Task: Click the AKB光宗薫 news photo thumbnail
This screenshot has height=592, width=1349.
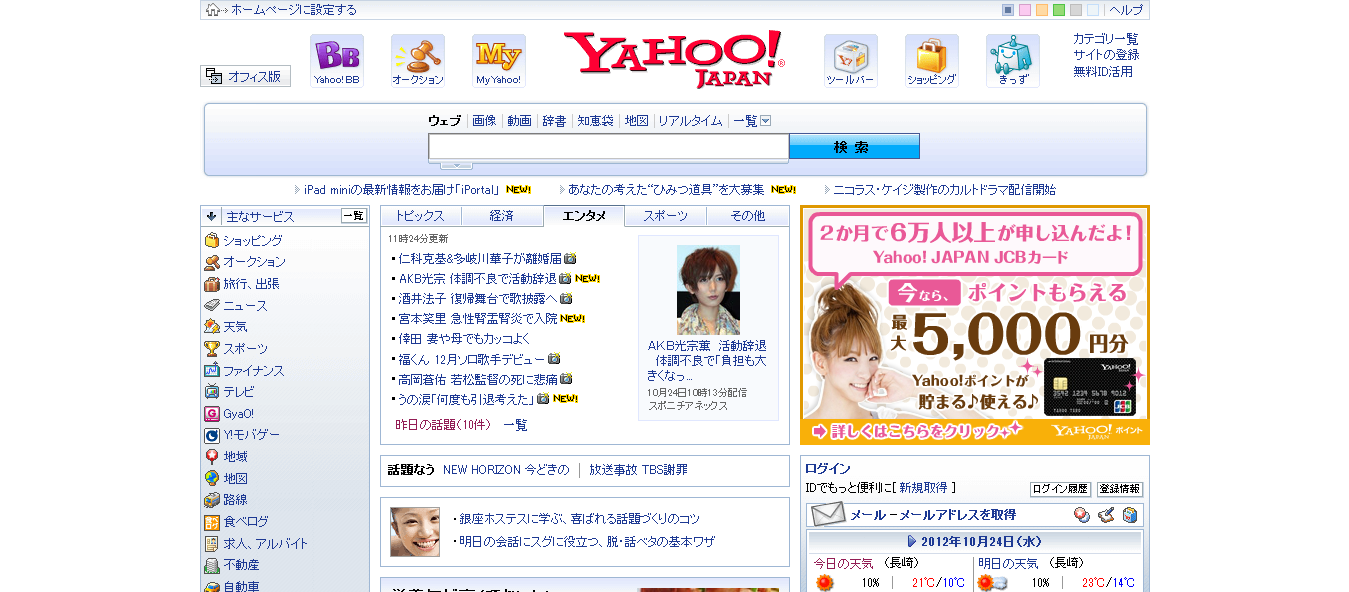Action: pos(708,290)
